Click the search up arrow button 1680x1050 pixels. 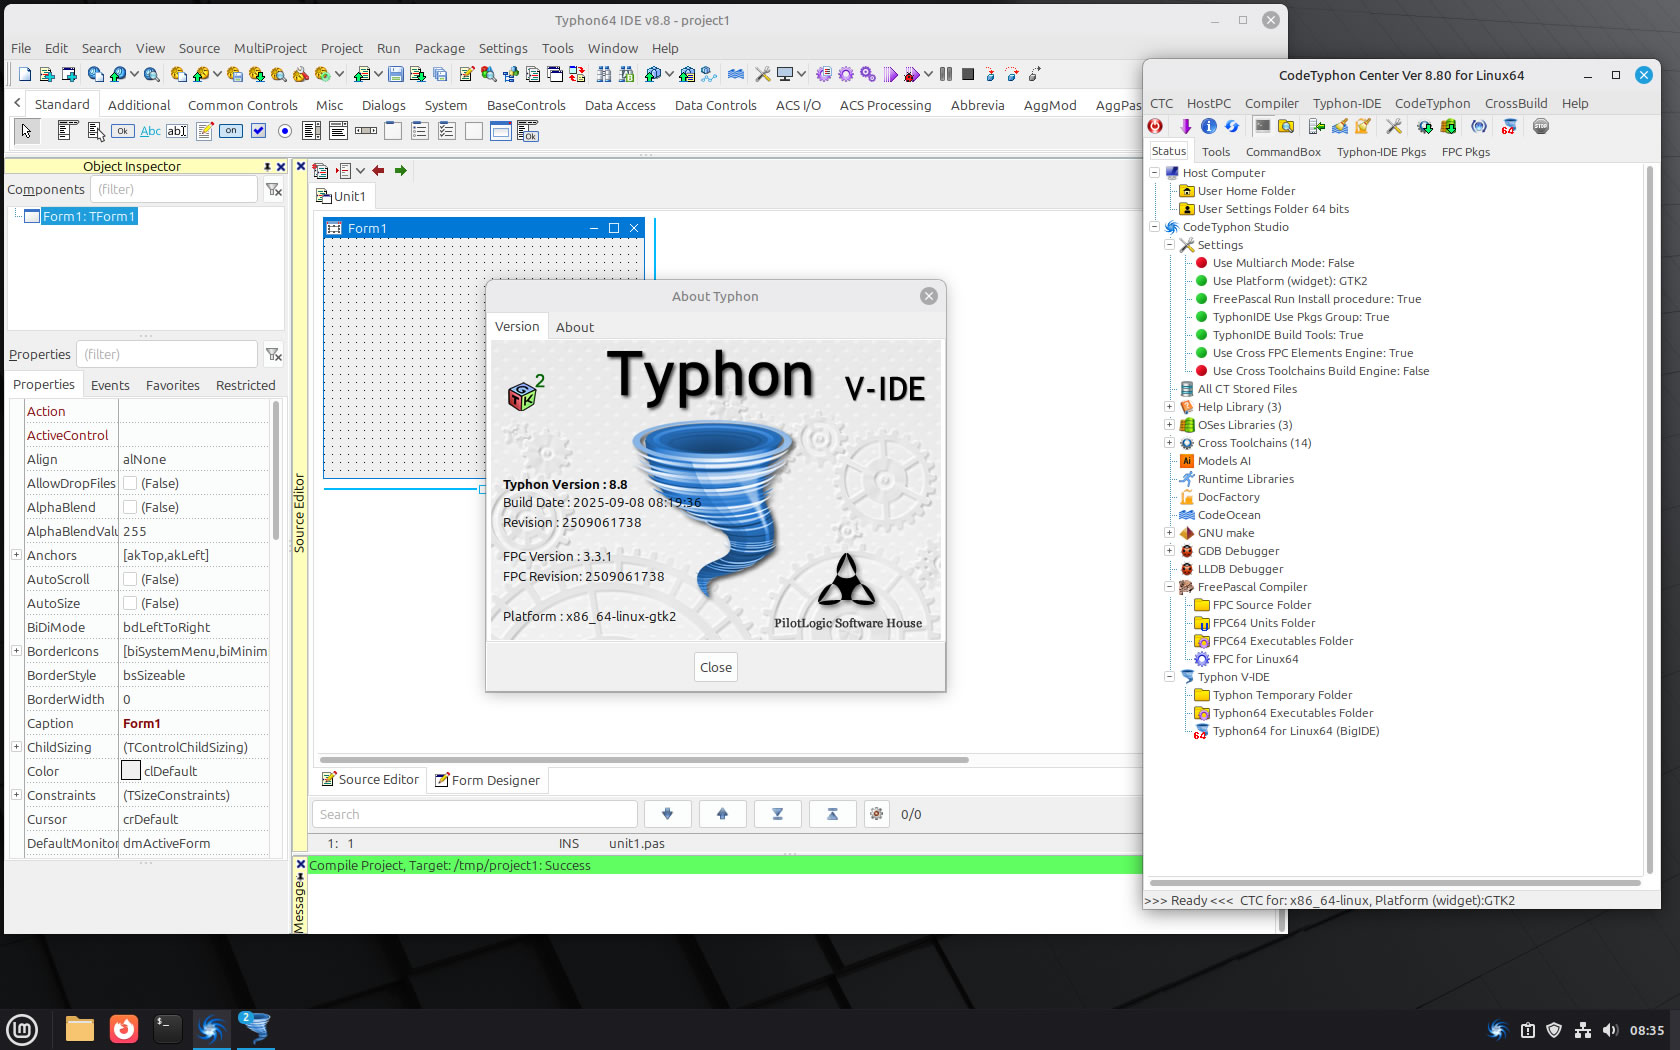click(722, 814)
